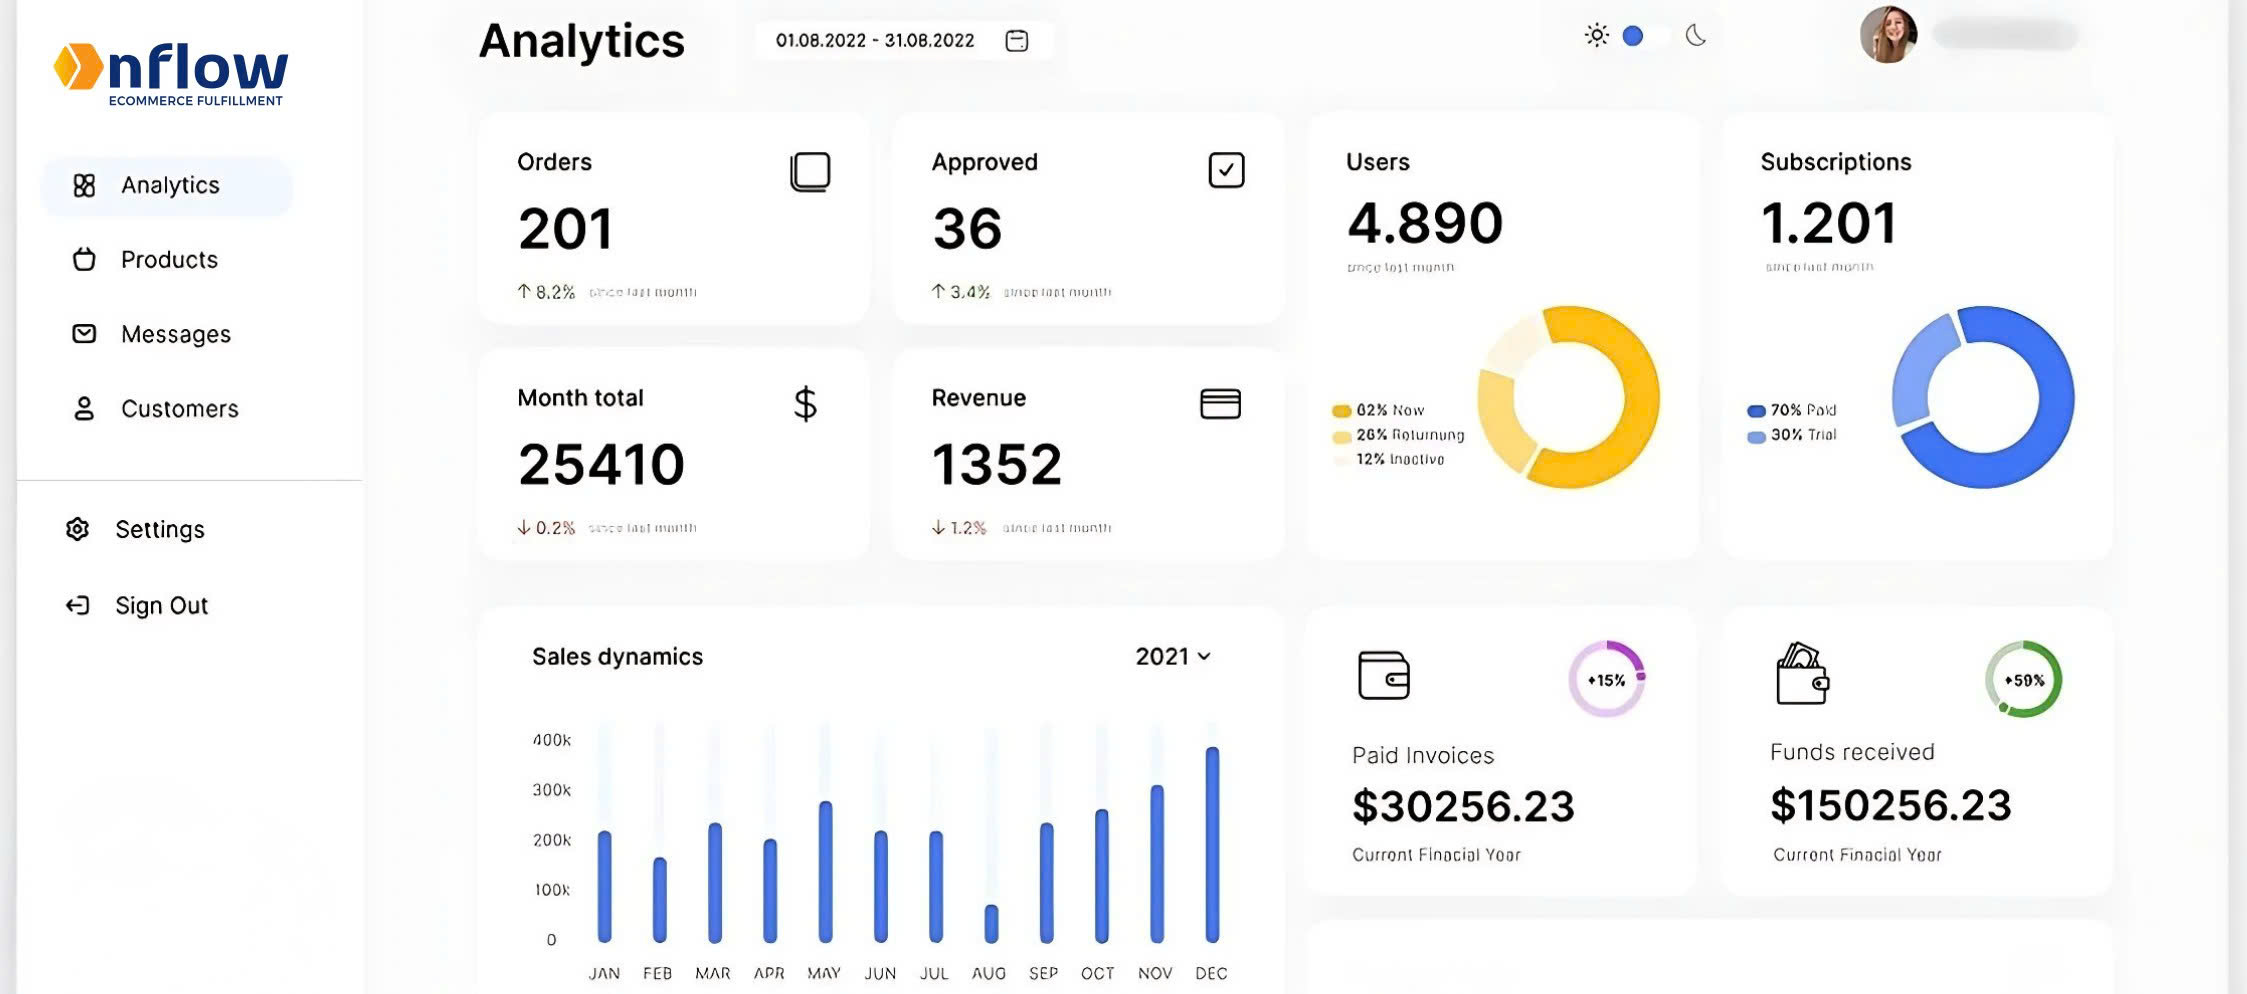Click the sun light-mode icon
The width and height of the screenshot is (2247, 994).
click(1596, 36)
